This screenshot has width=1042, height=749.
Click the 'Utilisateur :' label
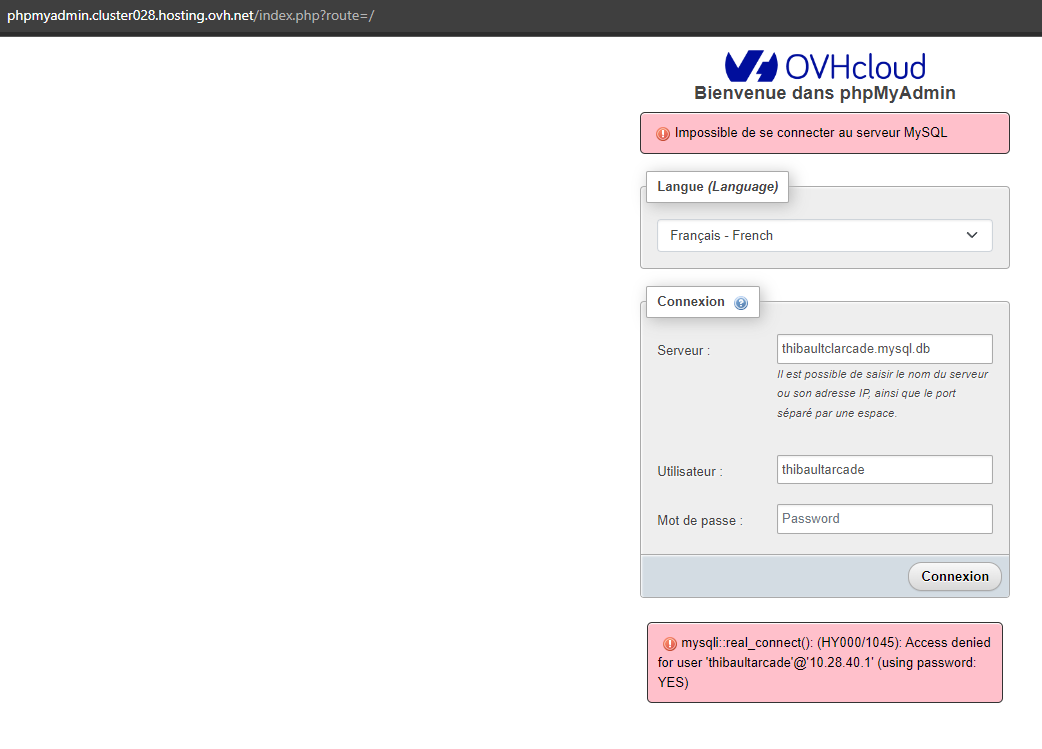tap(690, 471)
